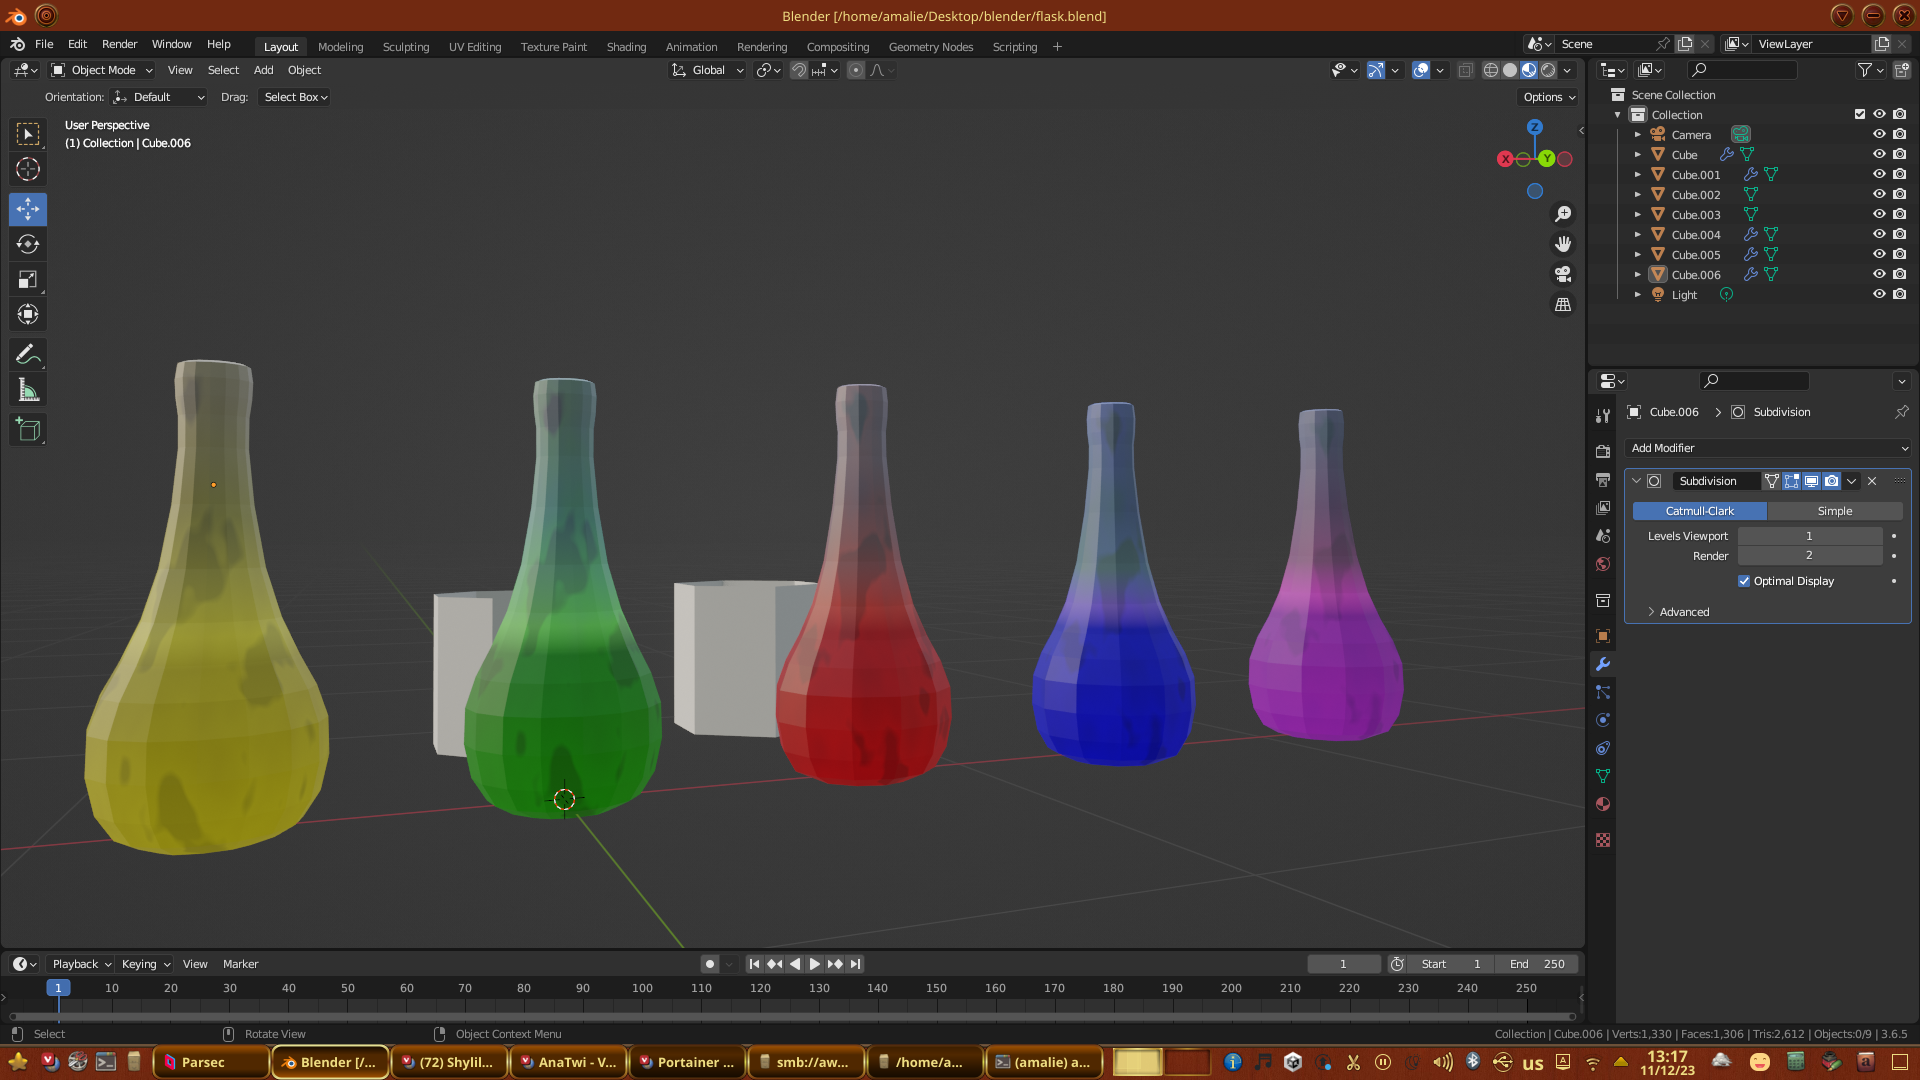Switch to the Shading workspace tab
This screenshot has width=1920, height=1080.
(x=626, y=47)
